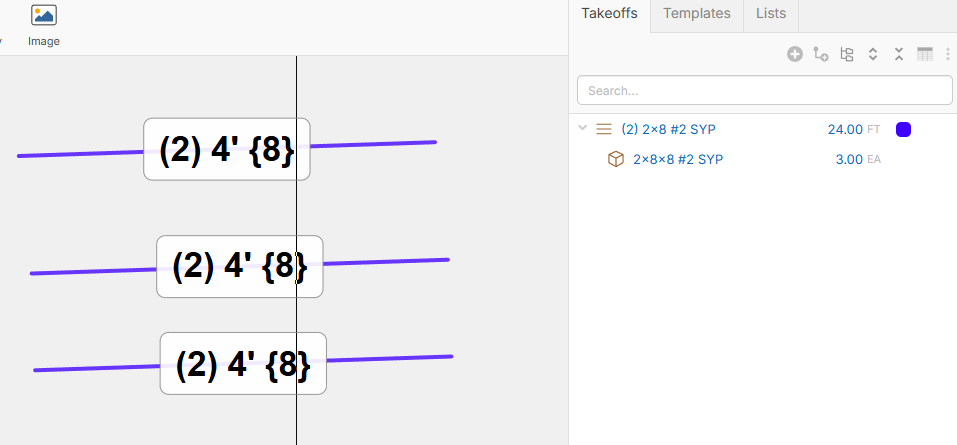Click the add child item icon
Screen dimensions: 957x445
[x=821, y=54]
